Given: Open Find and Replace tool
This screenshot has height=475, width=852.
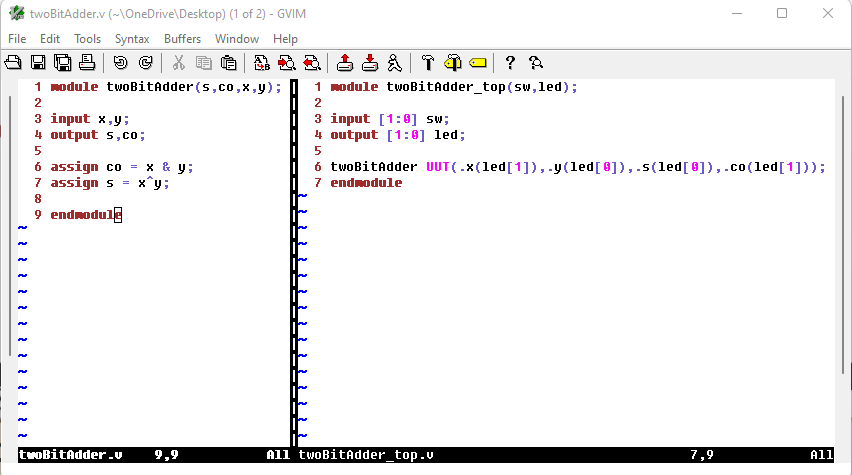Looking at the screenshot, I should point(262,63).
